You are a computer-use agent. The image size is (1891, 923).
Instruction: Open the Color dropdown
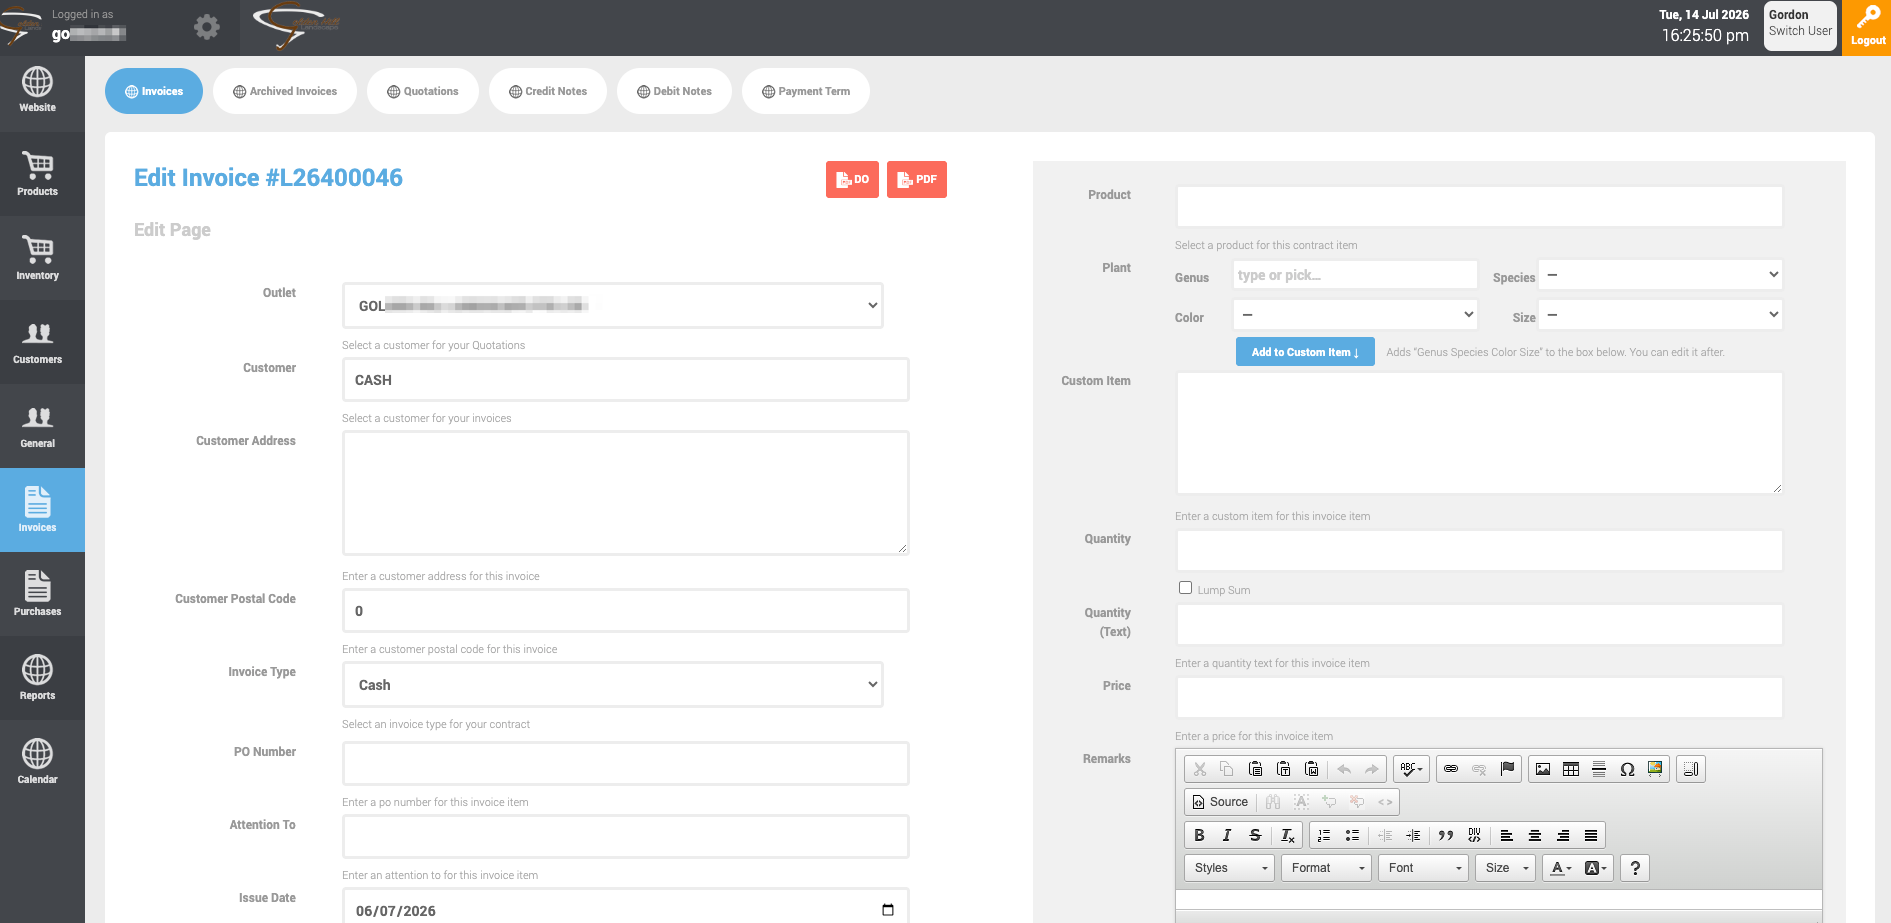click(x=1355, y=314)
